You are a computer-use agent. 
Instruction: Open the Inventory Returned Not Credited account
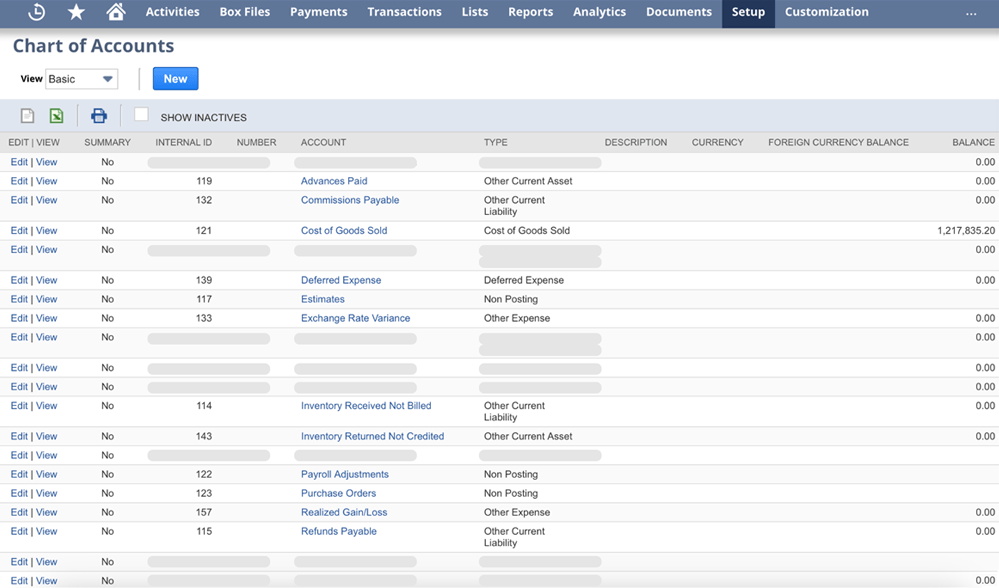pyautogui.click(x=373, y=436)
